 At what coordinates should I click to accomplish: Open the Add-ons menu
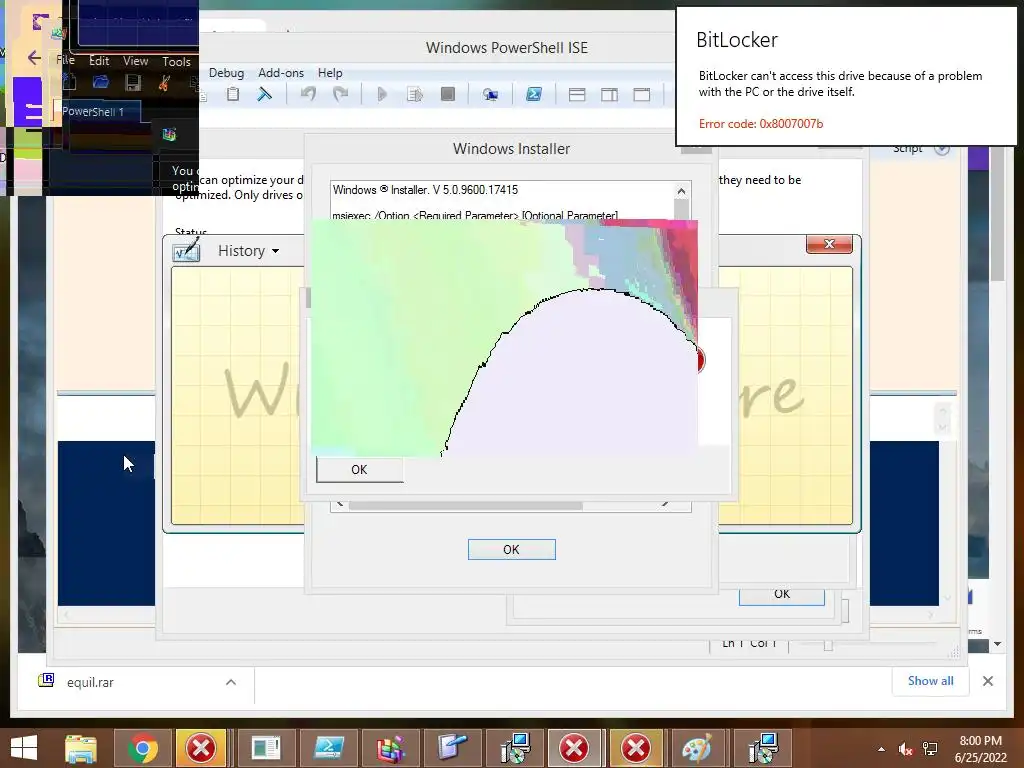(x=281, y=73)
